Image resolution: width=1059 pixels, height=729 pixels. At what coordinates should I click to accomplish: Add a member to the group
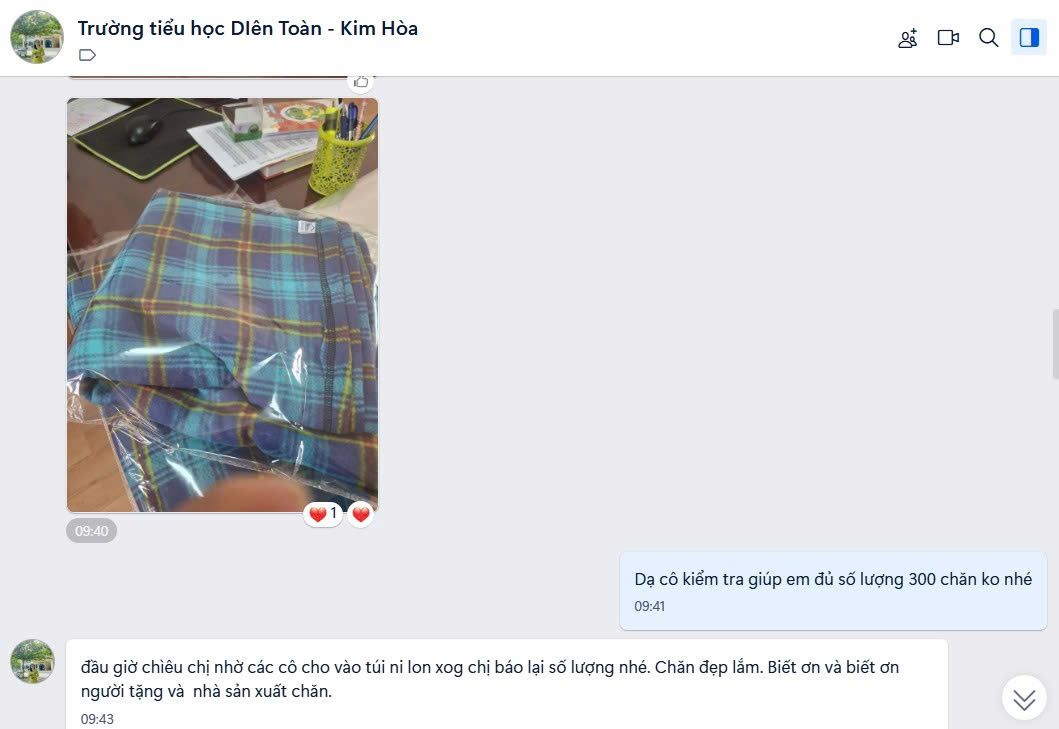click(908, 38)
